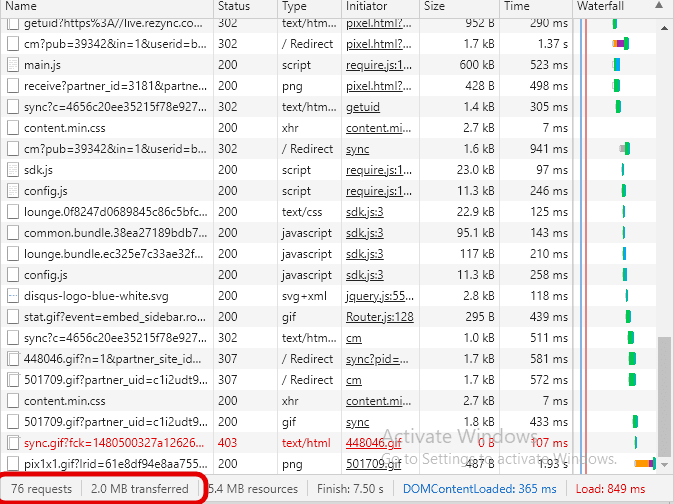Select the main.js request name
The image size is (674, 504).
(x=42, y=65)
